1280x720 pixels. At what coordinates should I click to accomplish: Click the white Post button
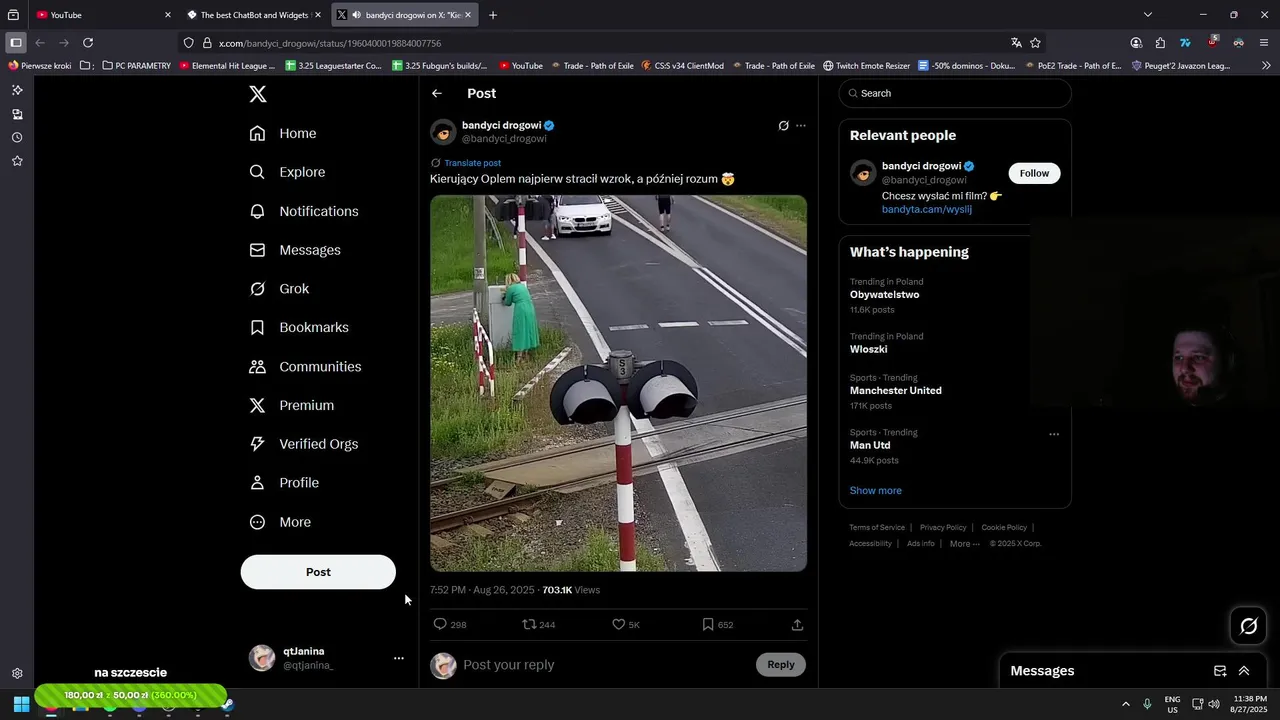coord(318,572)
